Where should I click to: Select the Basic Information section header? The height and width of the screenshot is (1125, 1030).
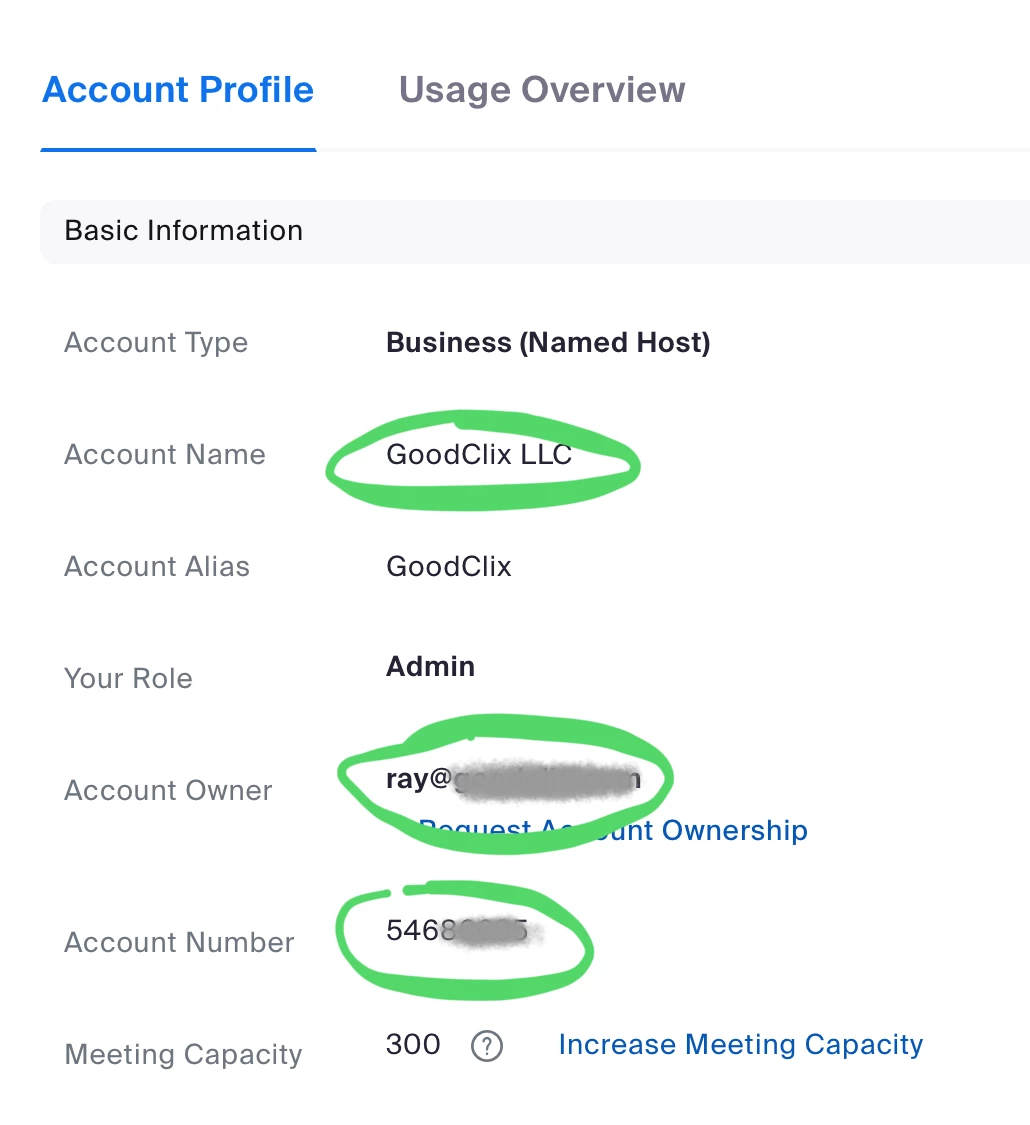coord(535,232)
